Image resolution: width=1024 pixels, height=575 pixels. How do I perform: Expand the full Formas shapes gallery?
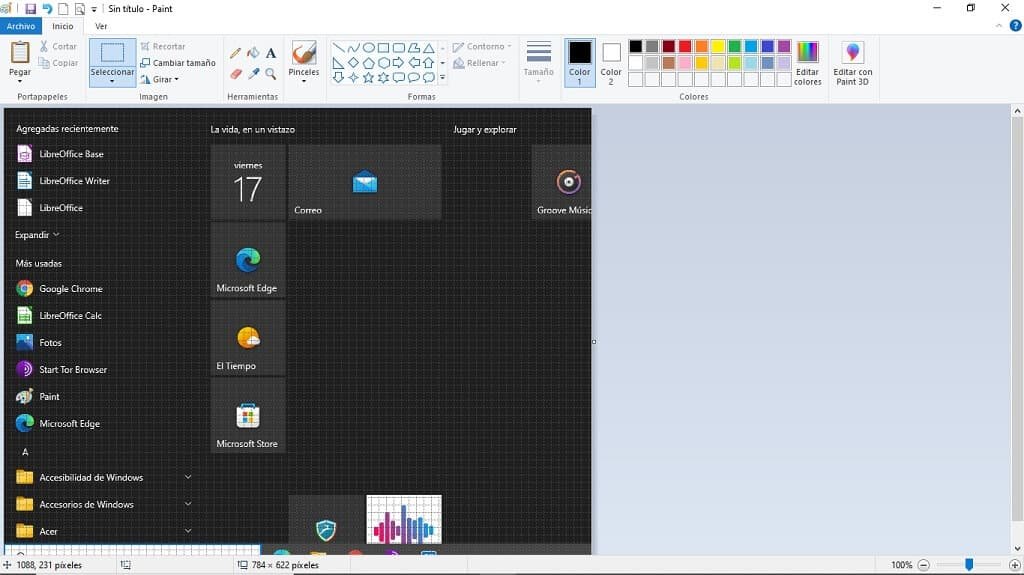click(442, 78)
